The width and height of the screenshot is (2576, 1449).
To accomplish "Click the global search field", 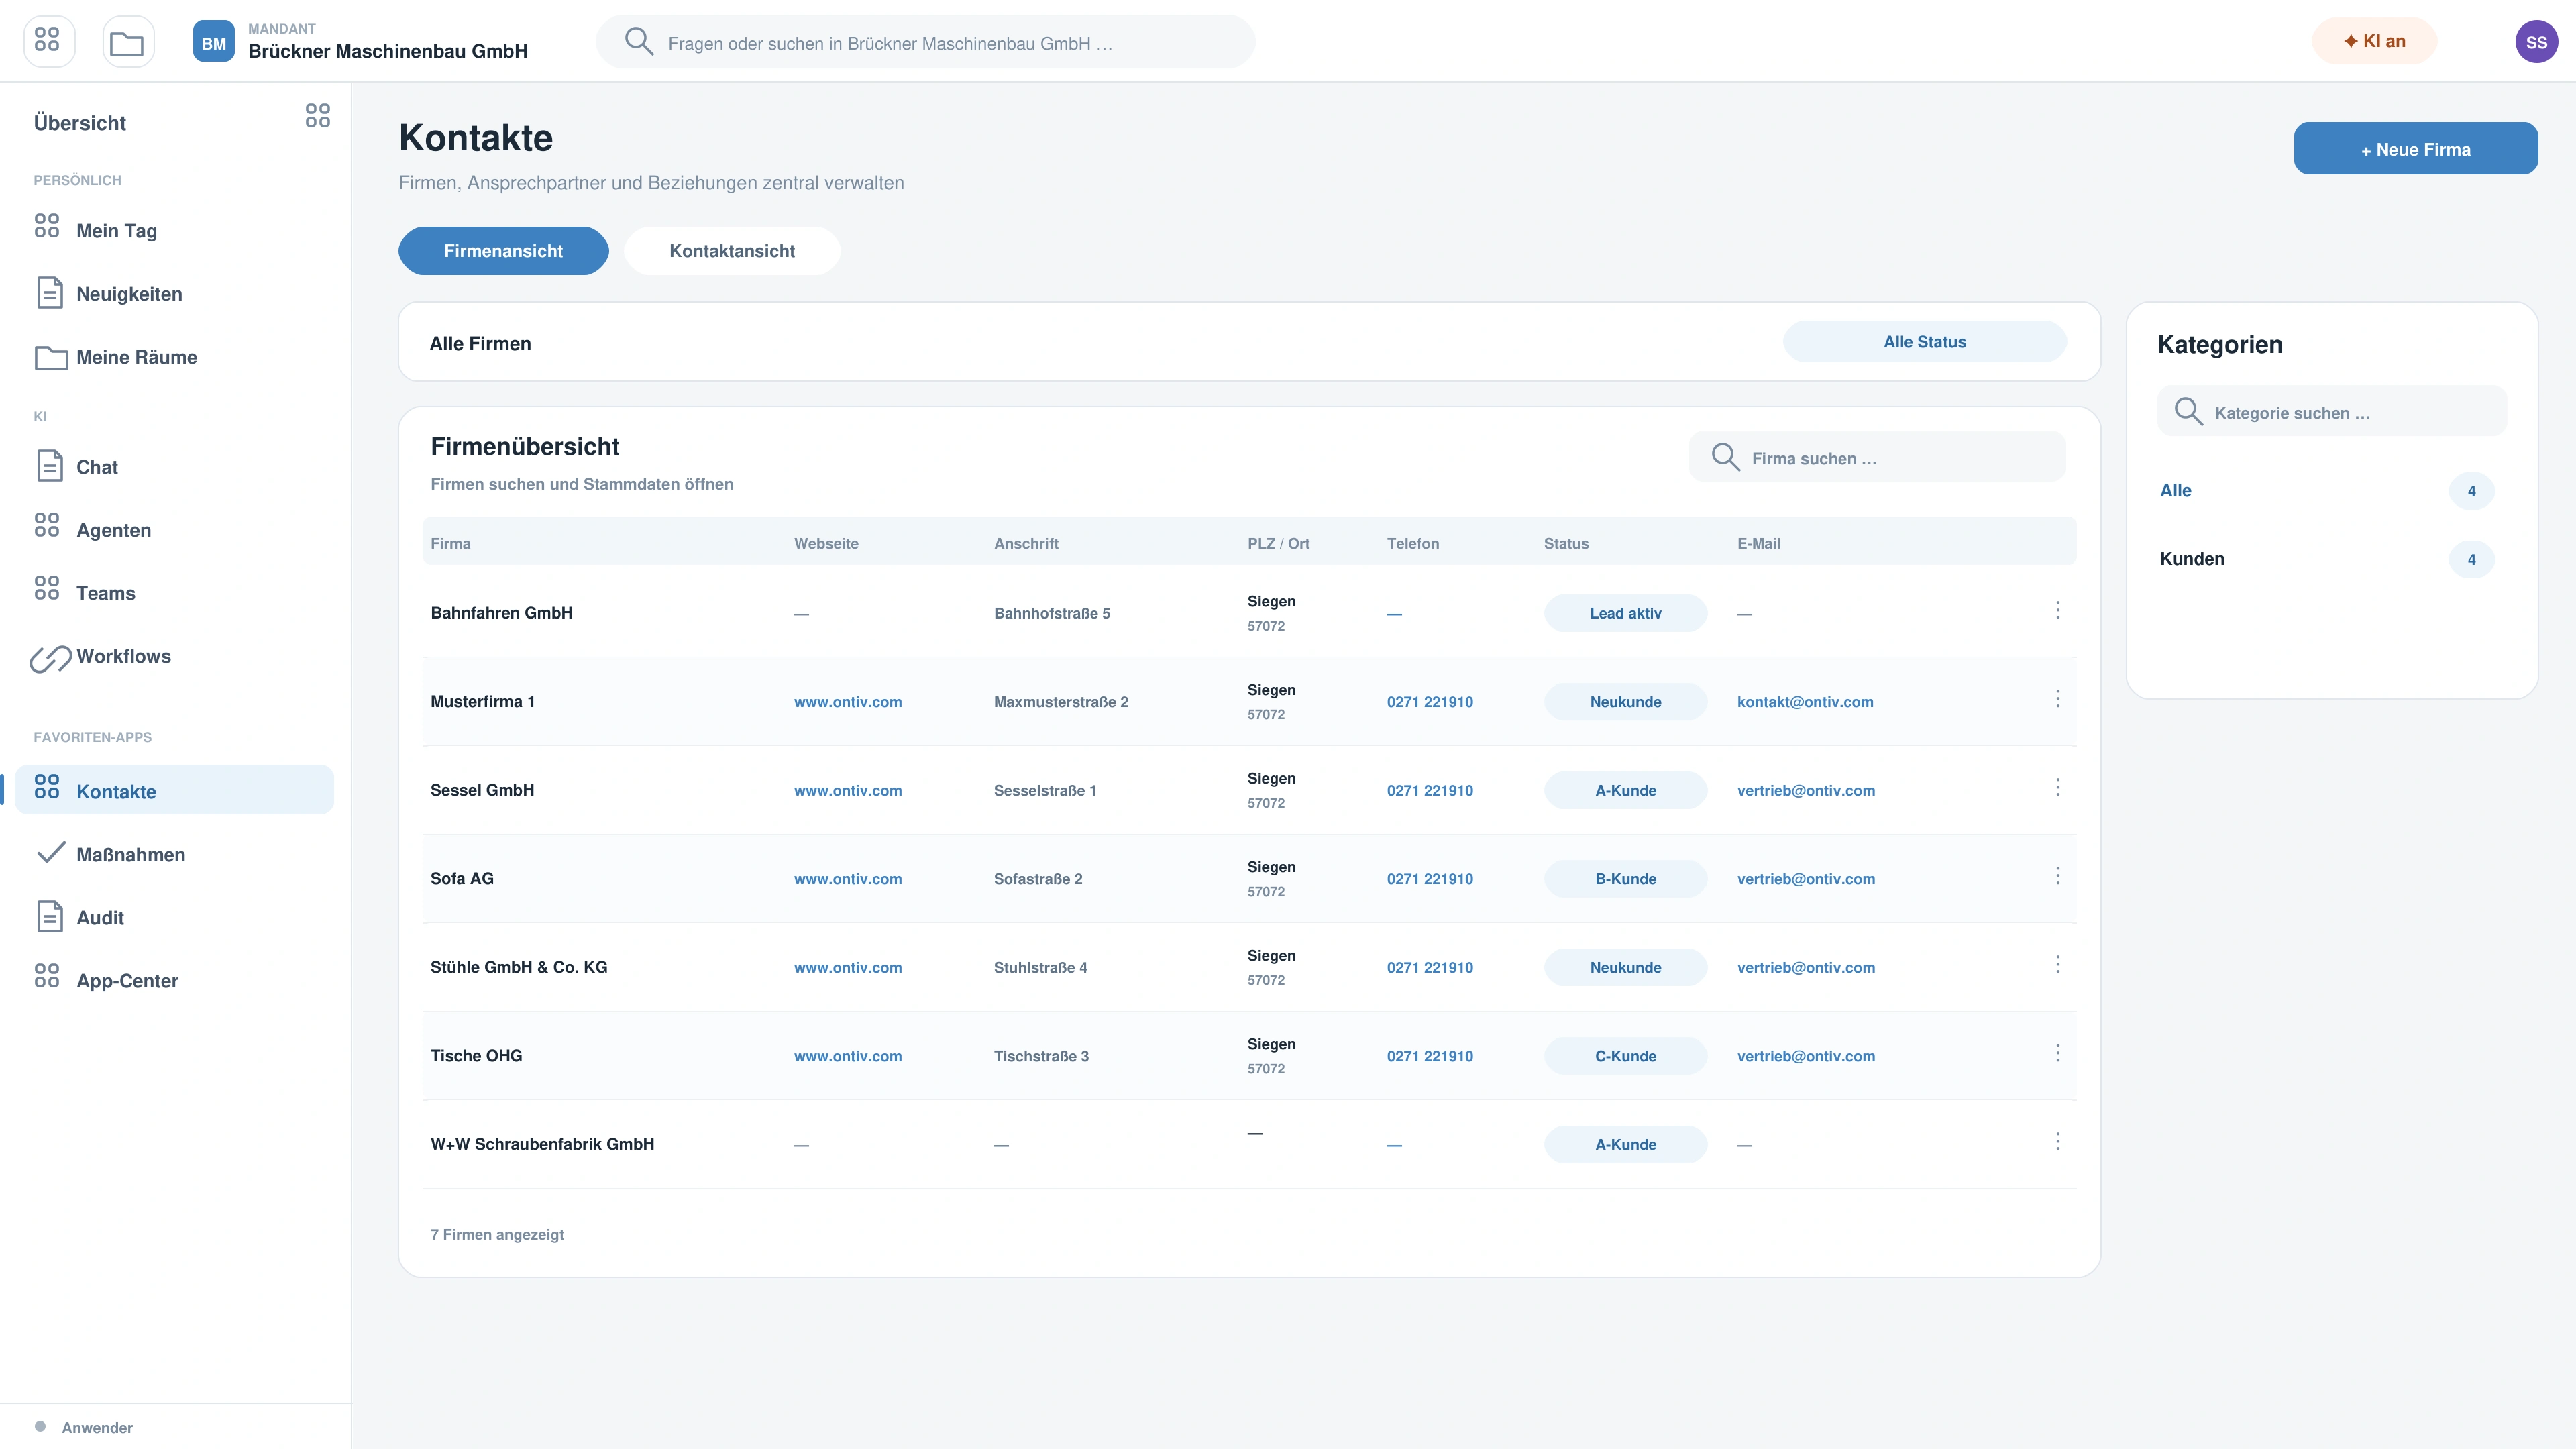I will click(x=925, y=42).
